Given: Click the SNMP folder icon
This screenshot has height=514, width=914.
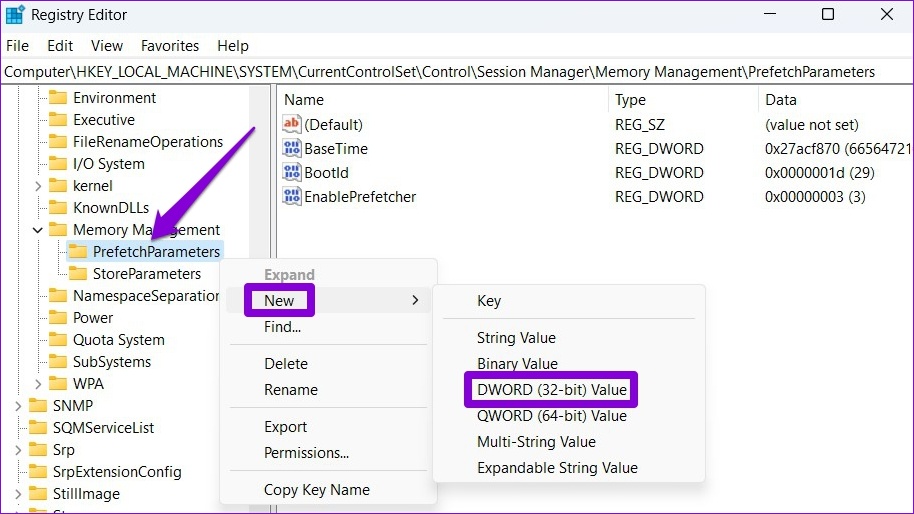Looking at the screenshot, I should [x=38, y=406].
